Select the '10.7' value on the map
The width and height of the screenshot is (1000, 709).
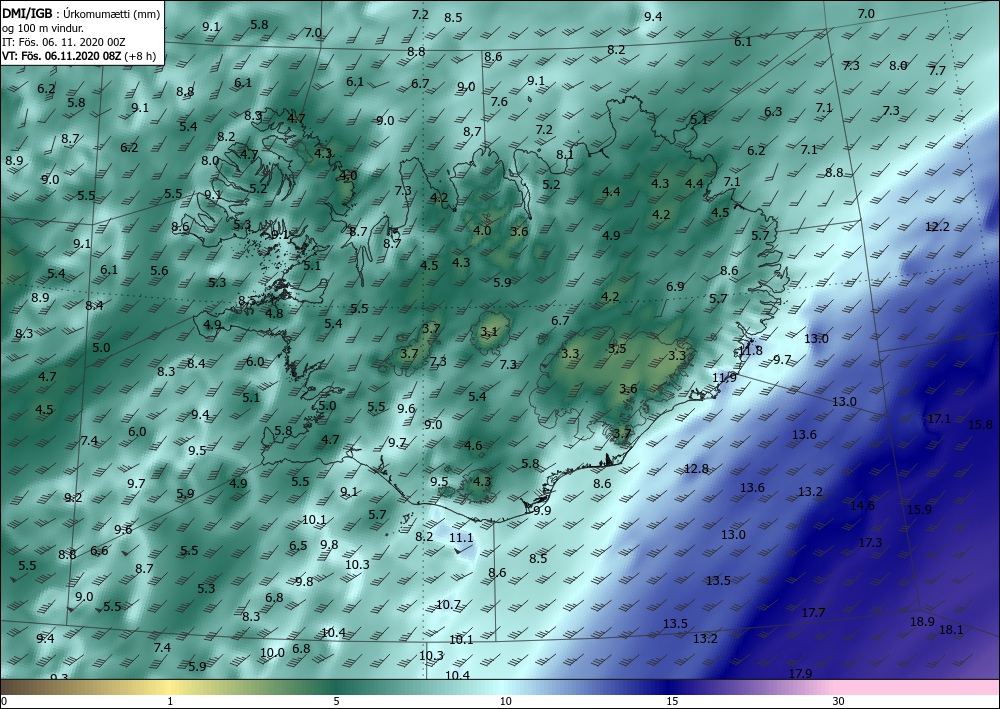(x=448, y=604)
